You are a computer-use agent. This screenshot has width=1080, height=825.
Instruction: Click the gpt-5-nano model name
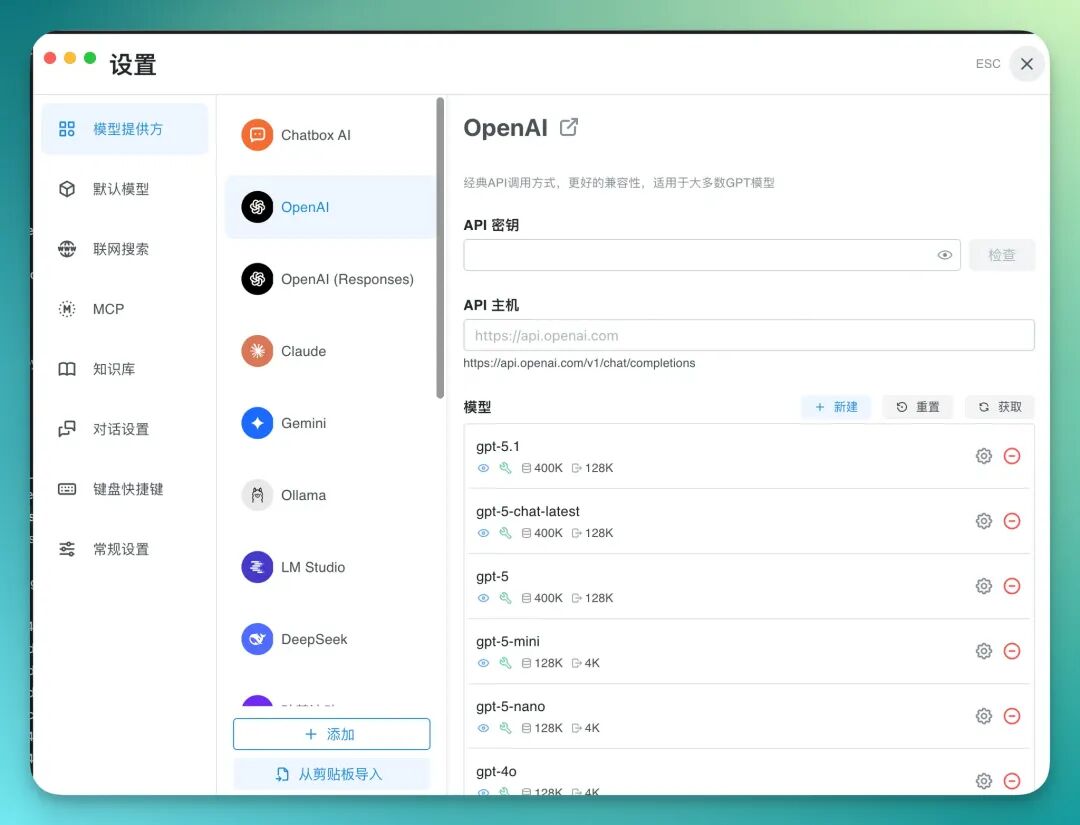coord(510,707)
